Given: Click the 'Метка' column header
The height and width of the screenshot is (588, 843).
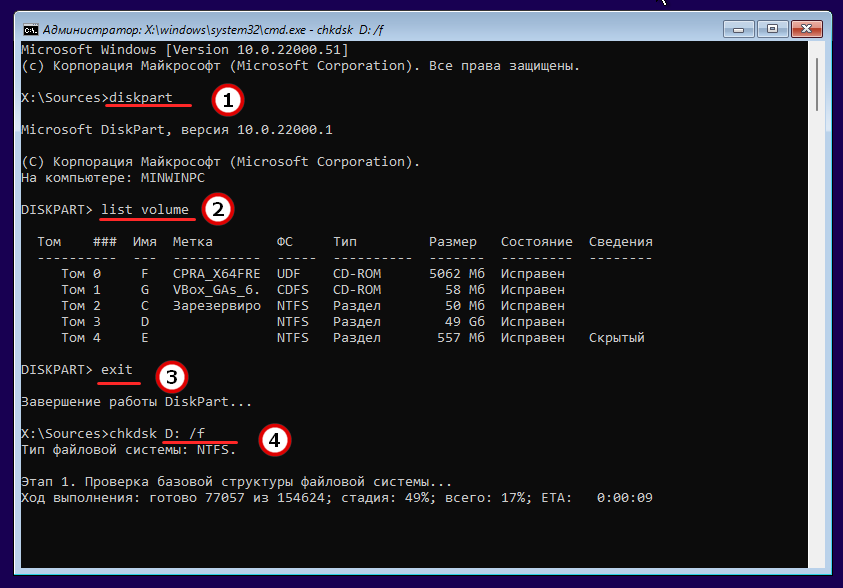Looking at the screenshot, I should 192,242.
